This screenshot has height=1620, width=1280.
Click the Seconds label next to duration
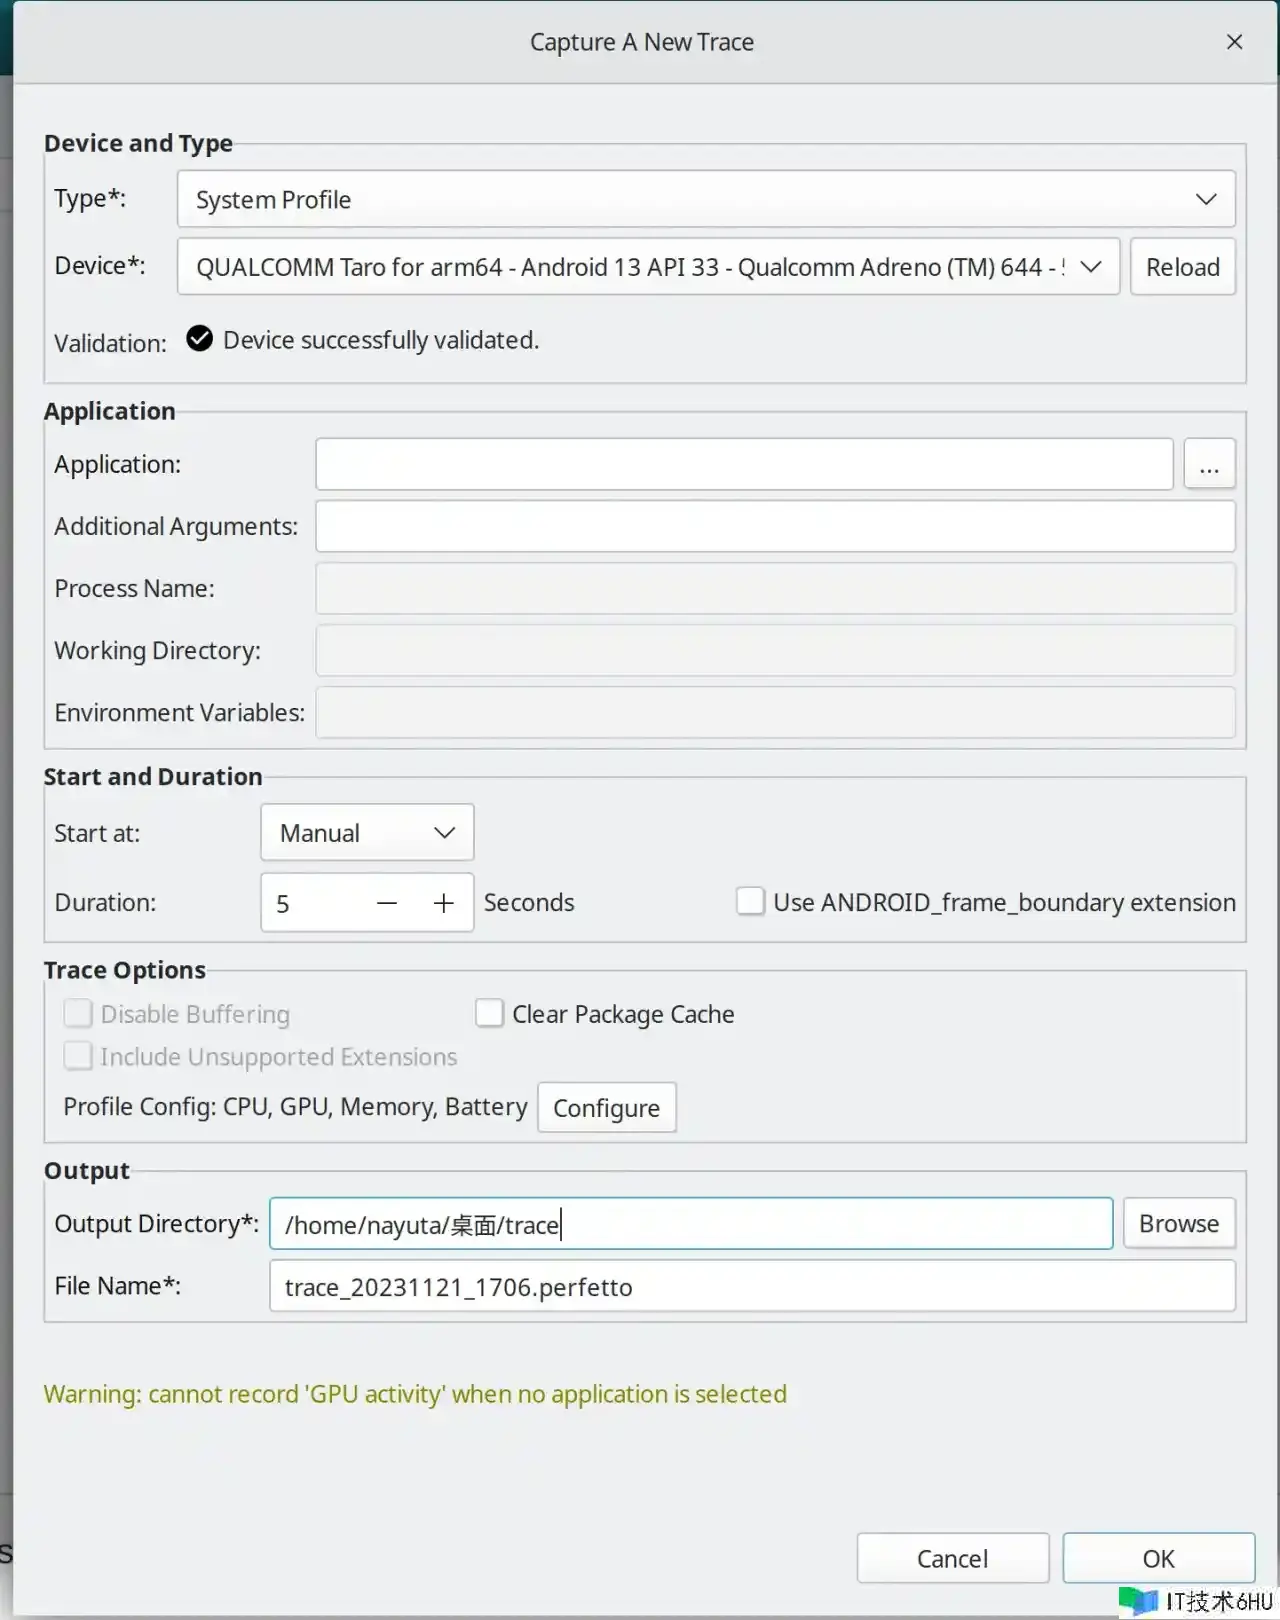point(529,902)
